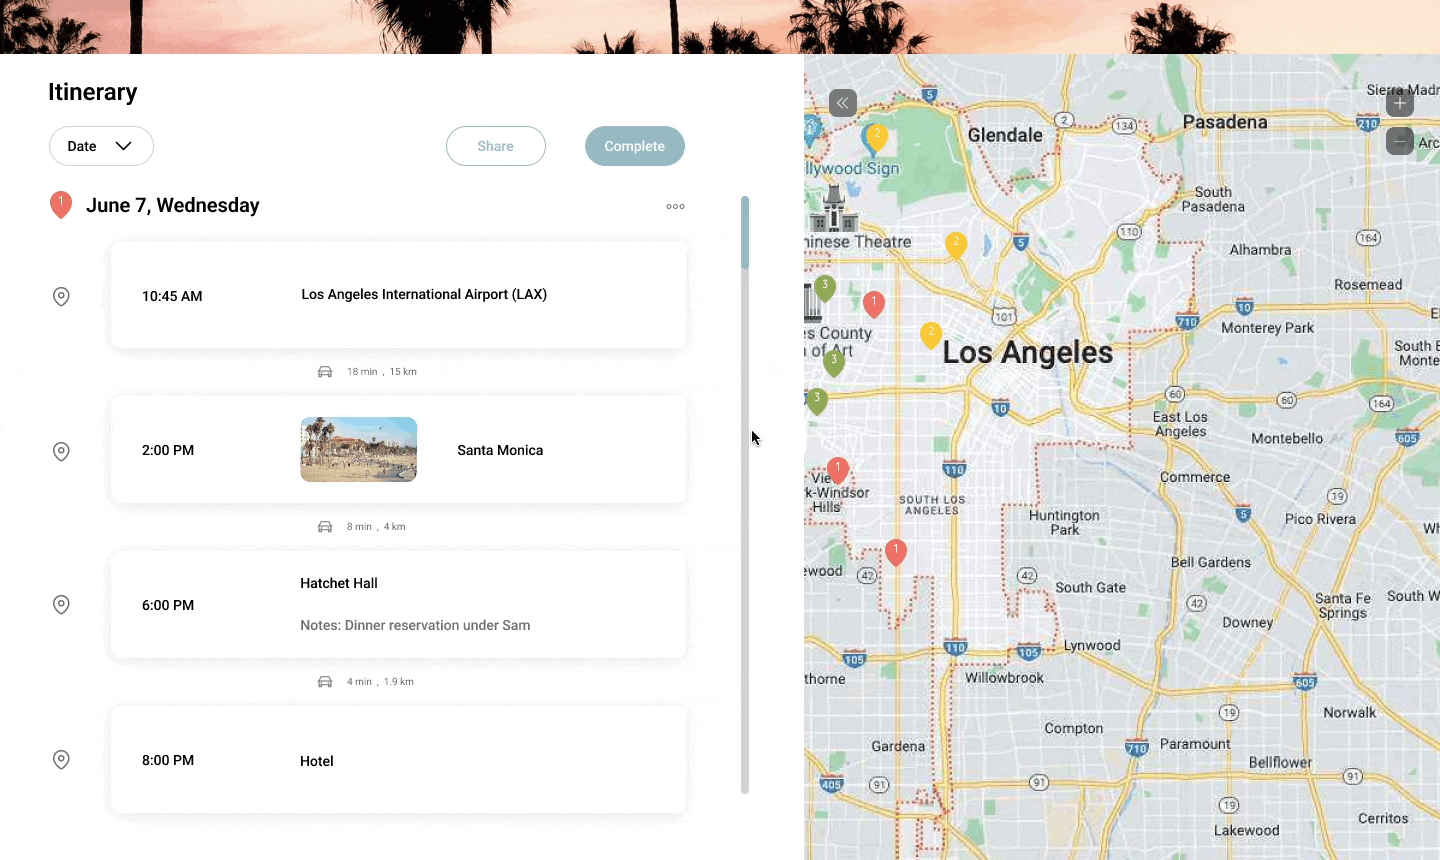Image resolution: width=1440 pixels, height=860 pixels.
Task: Open the Date dropdown
Action: tap(101, 146)
